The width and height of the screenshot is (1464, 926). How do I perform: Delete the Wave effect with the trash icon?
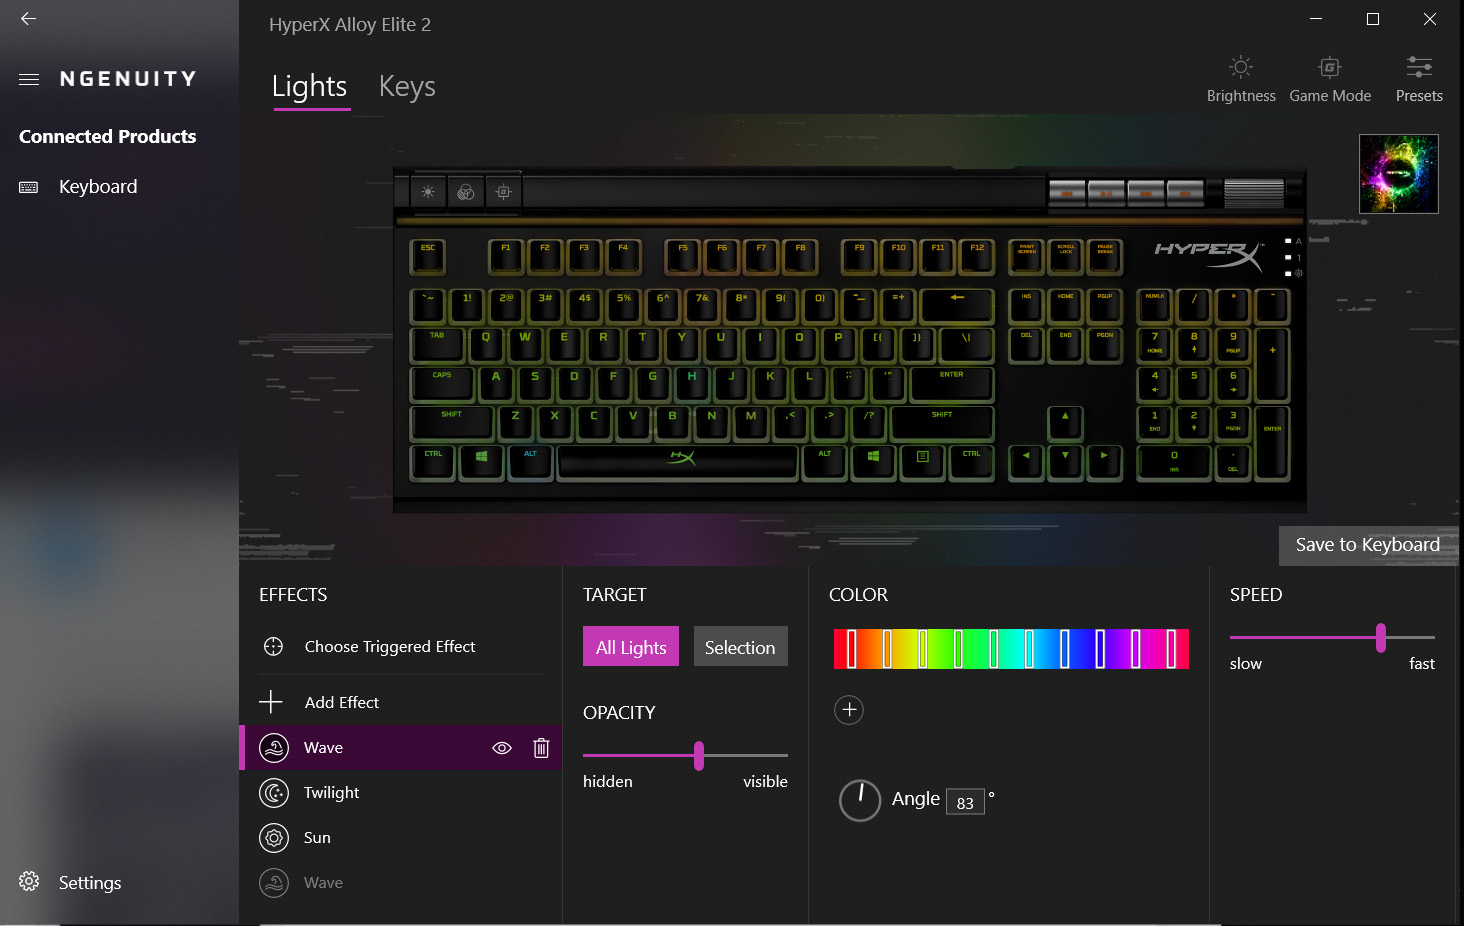click(x=541, y=747)
